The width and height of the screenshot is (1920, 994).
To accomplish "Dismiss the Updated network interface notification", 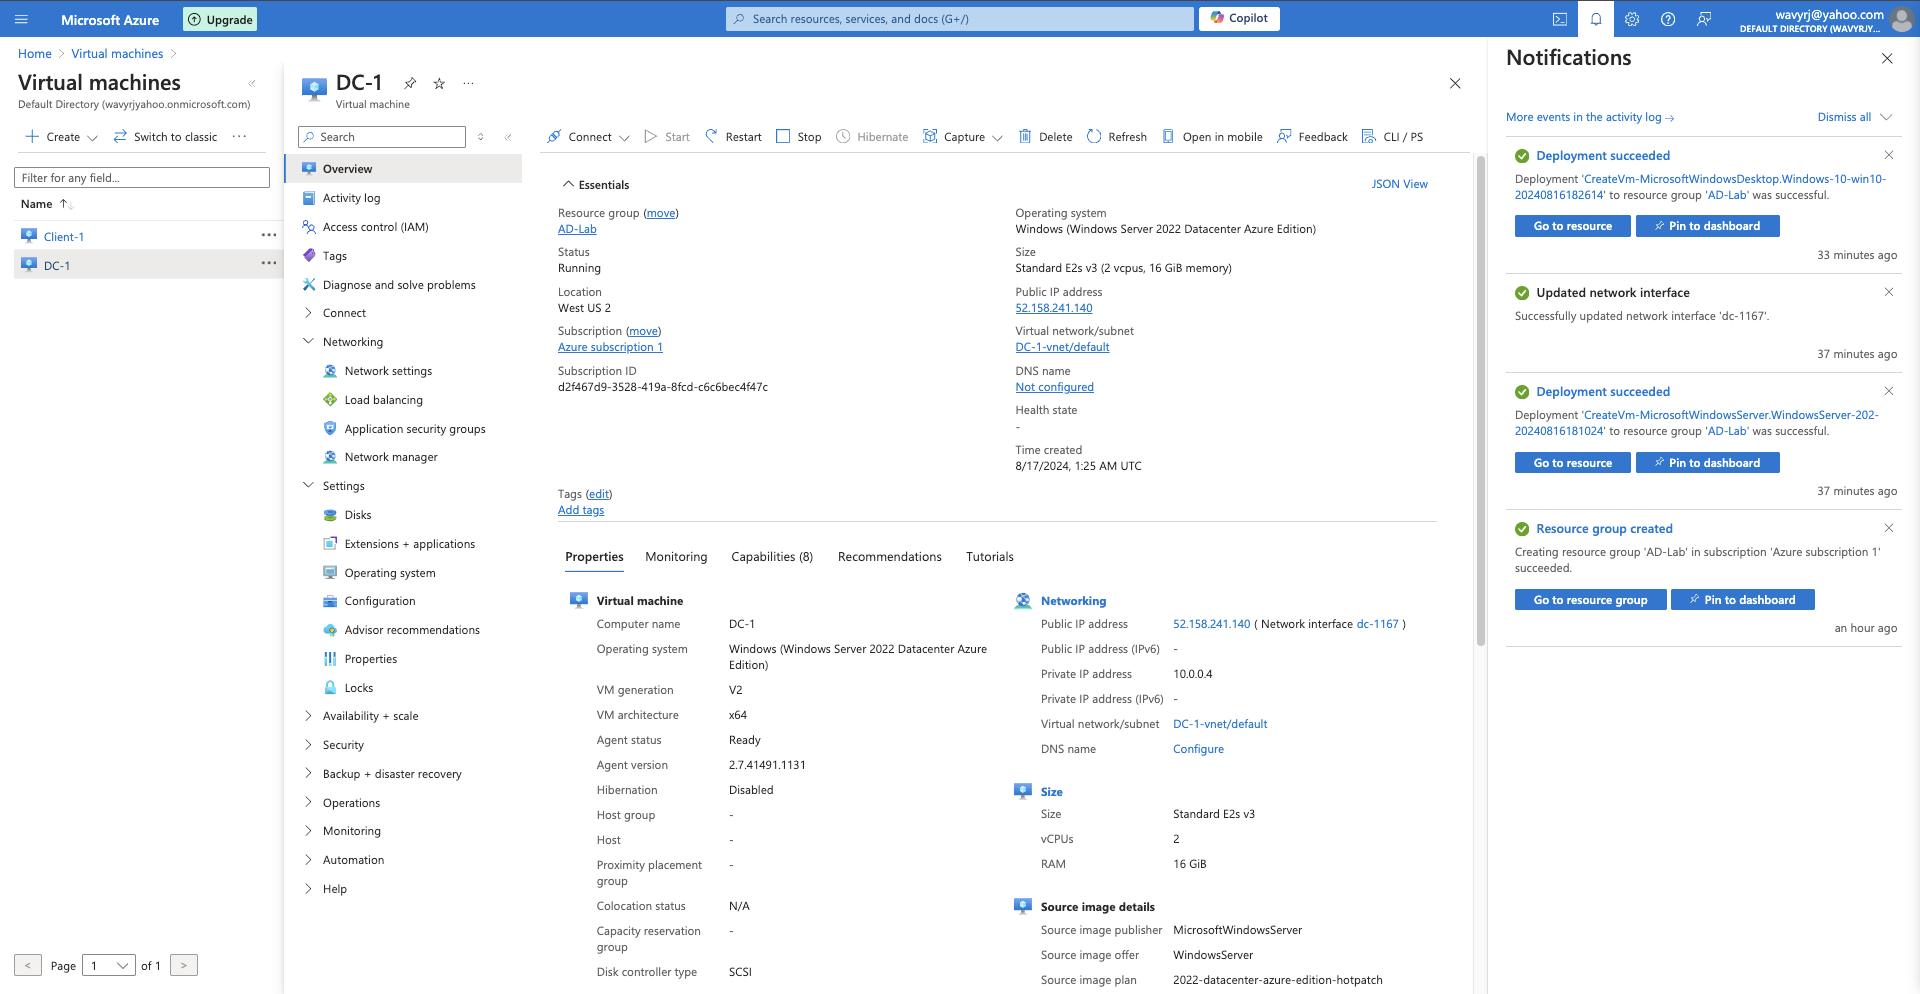I will coord(1889,292).
